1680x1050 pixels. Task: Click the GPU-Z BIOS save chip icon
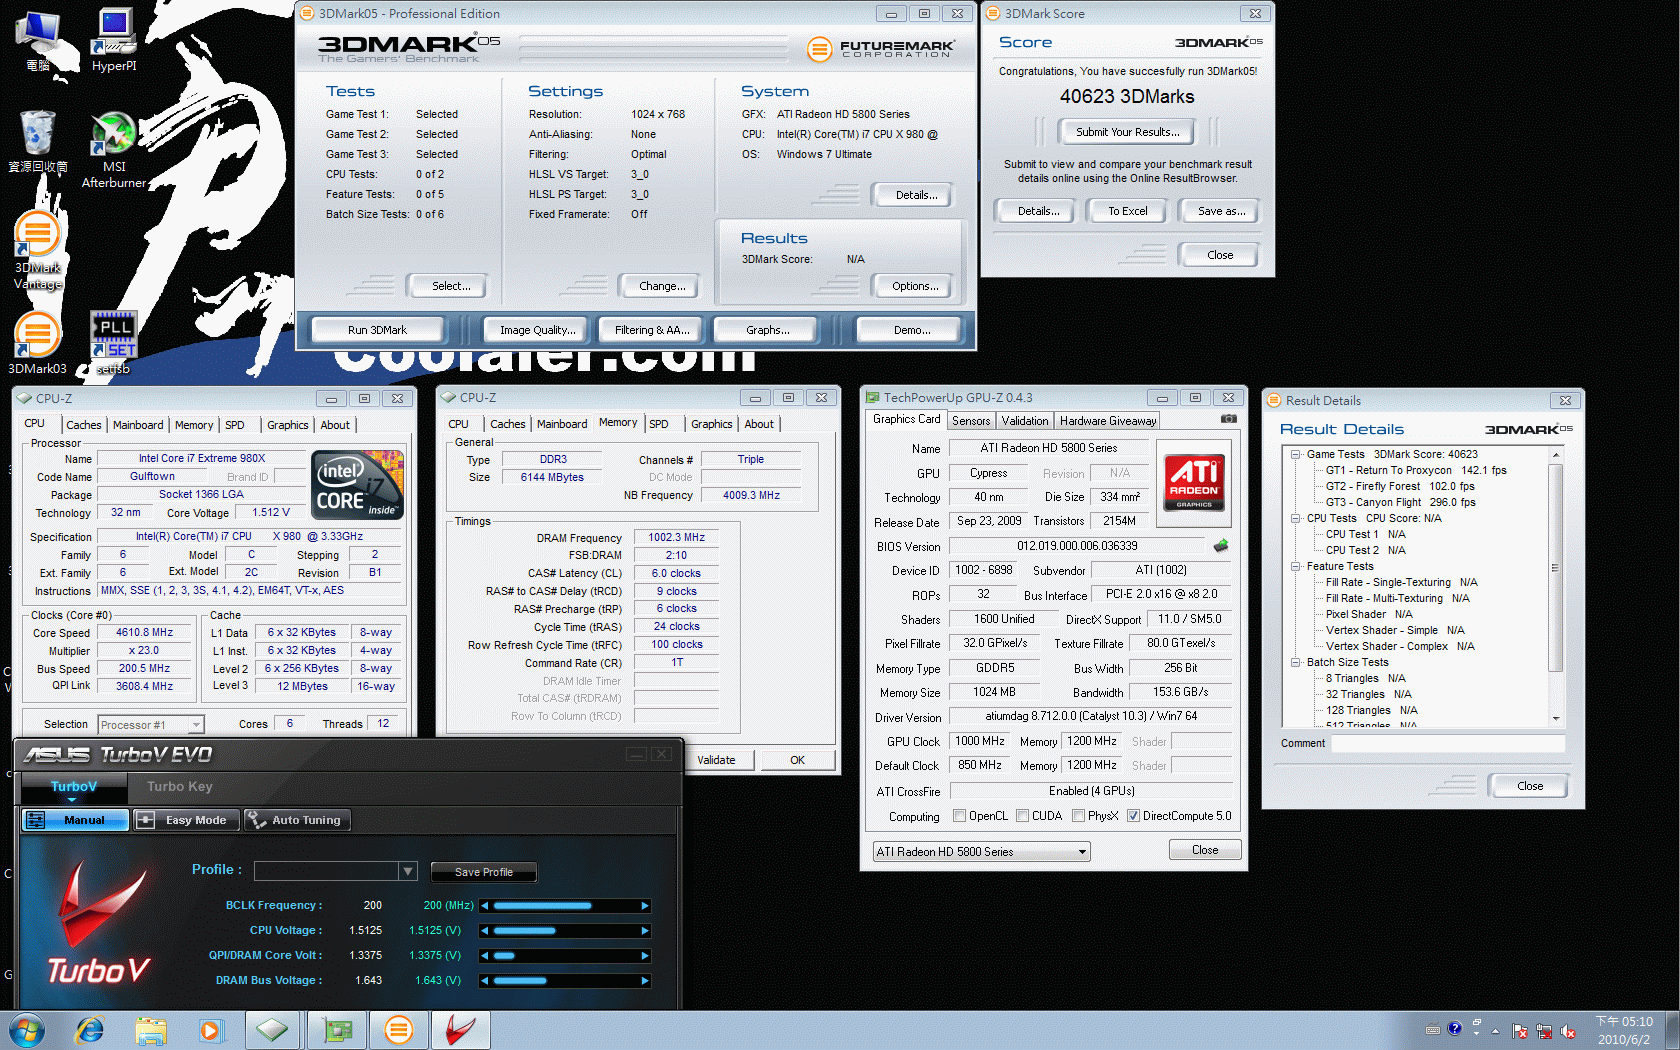[x=1221, y=546]
